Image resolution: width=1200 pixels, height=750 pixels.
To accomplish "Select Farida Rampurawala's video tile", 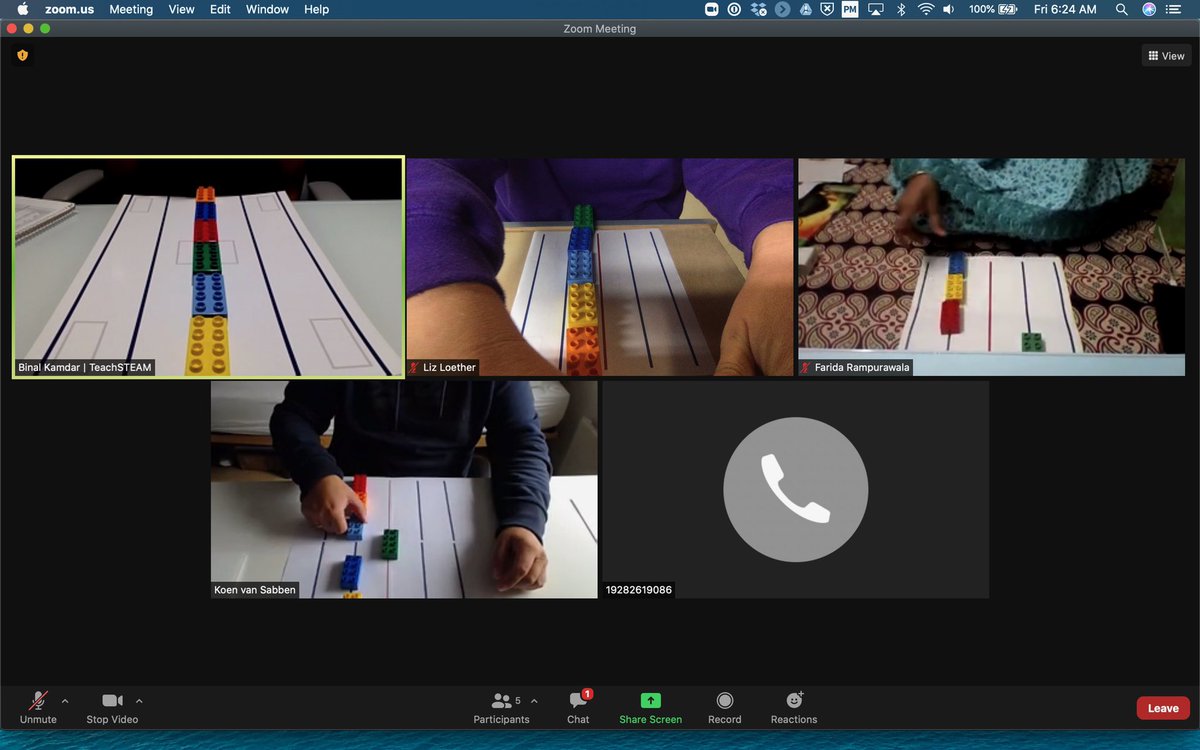I will (x=991, y=267).
